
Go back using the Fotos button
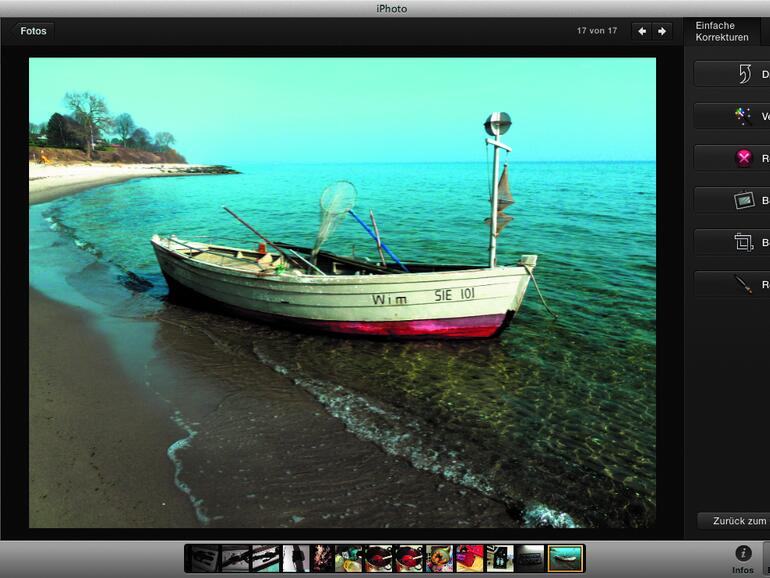[x=32, y=31]
